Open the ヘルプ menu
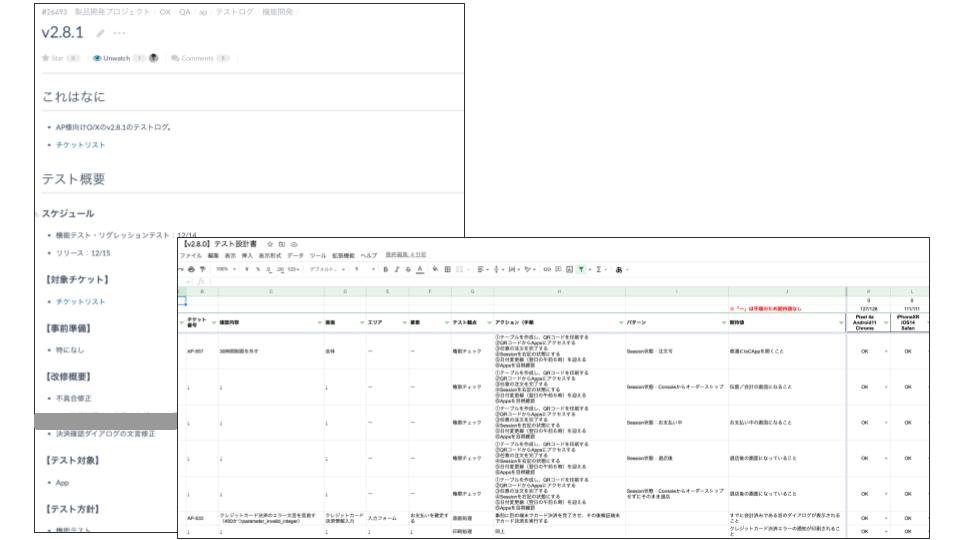The width and height of the screenshot is (960, 540). pyautogui.click(x=369, y=255)
